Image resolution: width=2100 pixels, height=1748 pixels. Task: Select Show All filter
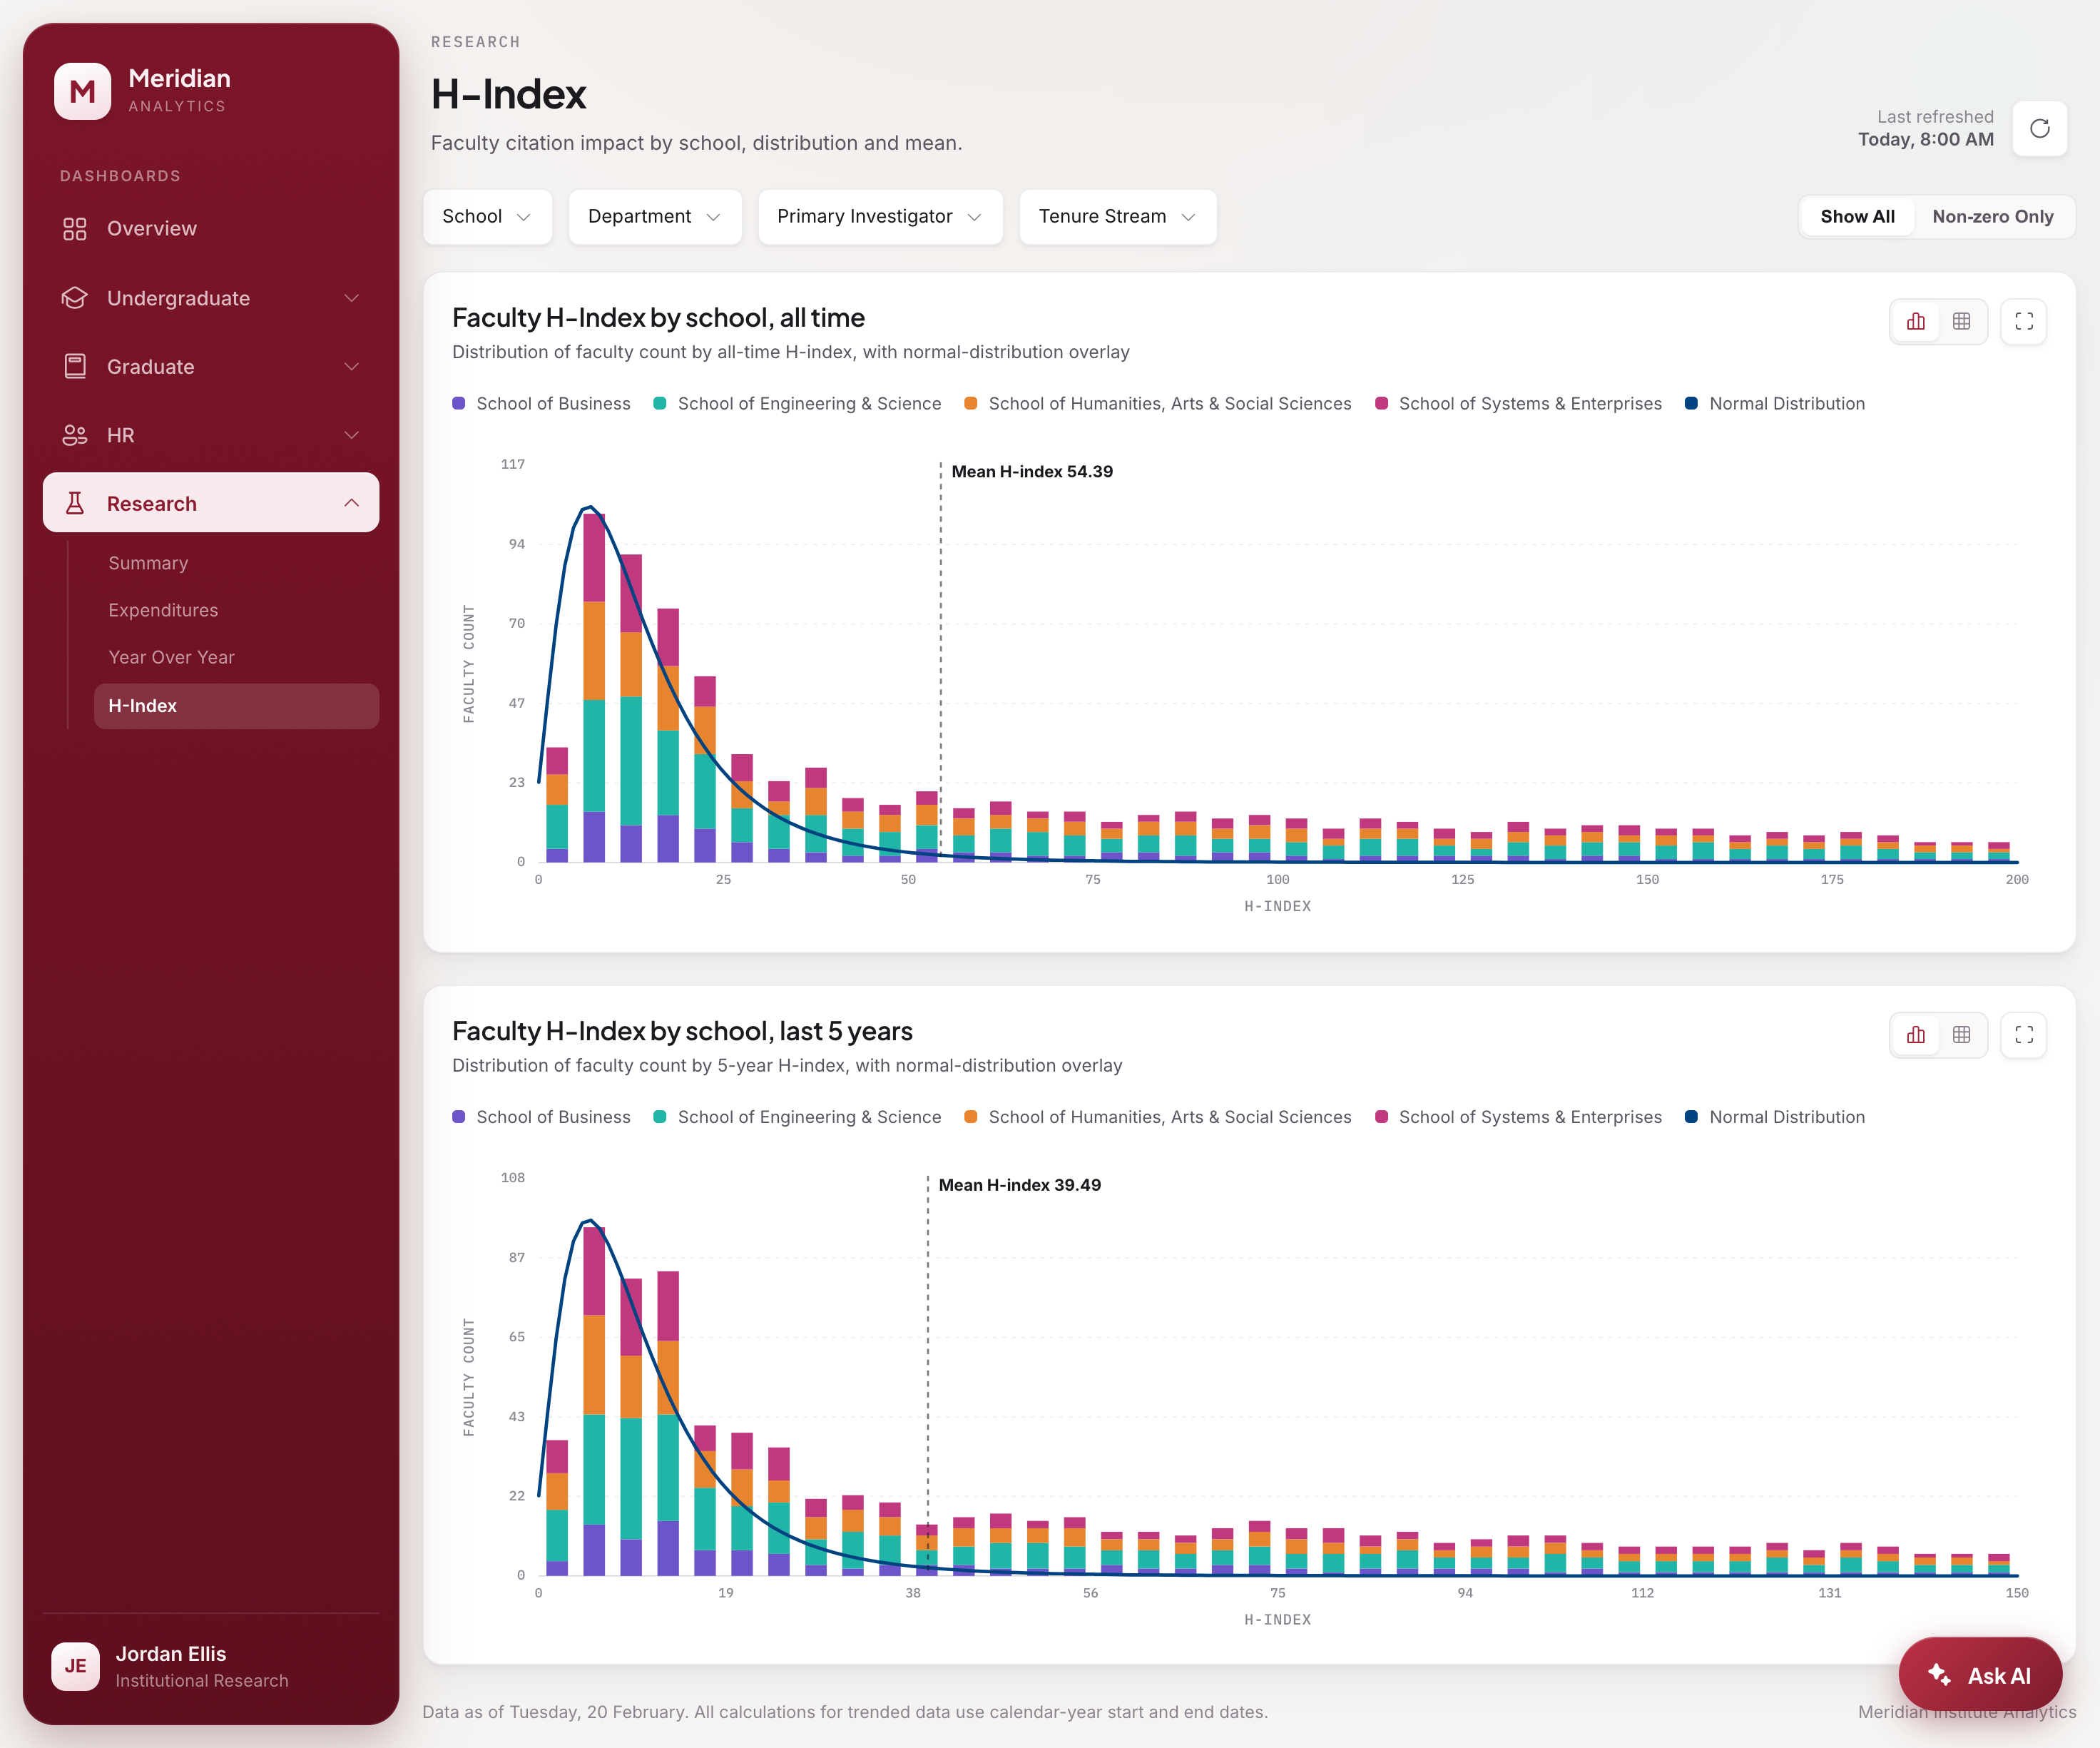[1857, 217]
